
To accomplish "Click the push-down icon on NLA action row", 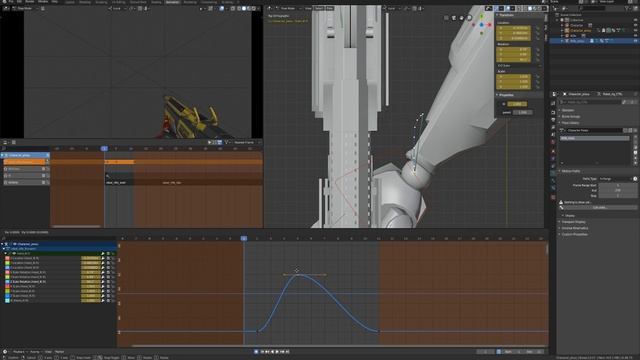I will (47, 162).
